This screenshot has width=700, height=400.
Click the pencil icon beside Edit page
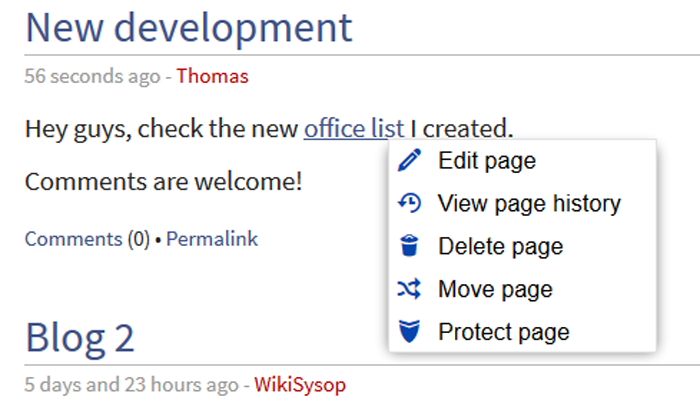(x=410, y=161)
